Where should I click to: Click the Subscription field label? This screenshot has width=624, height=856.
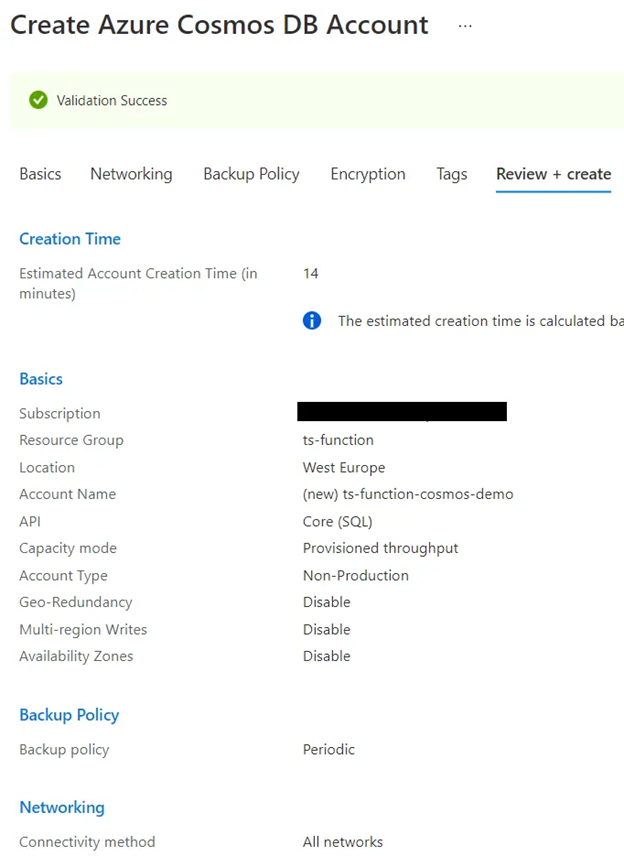[60, 414]
